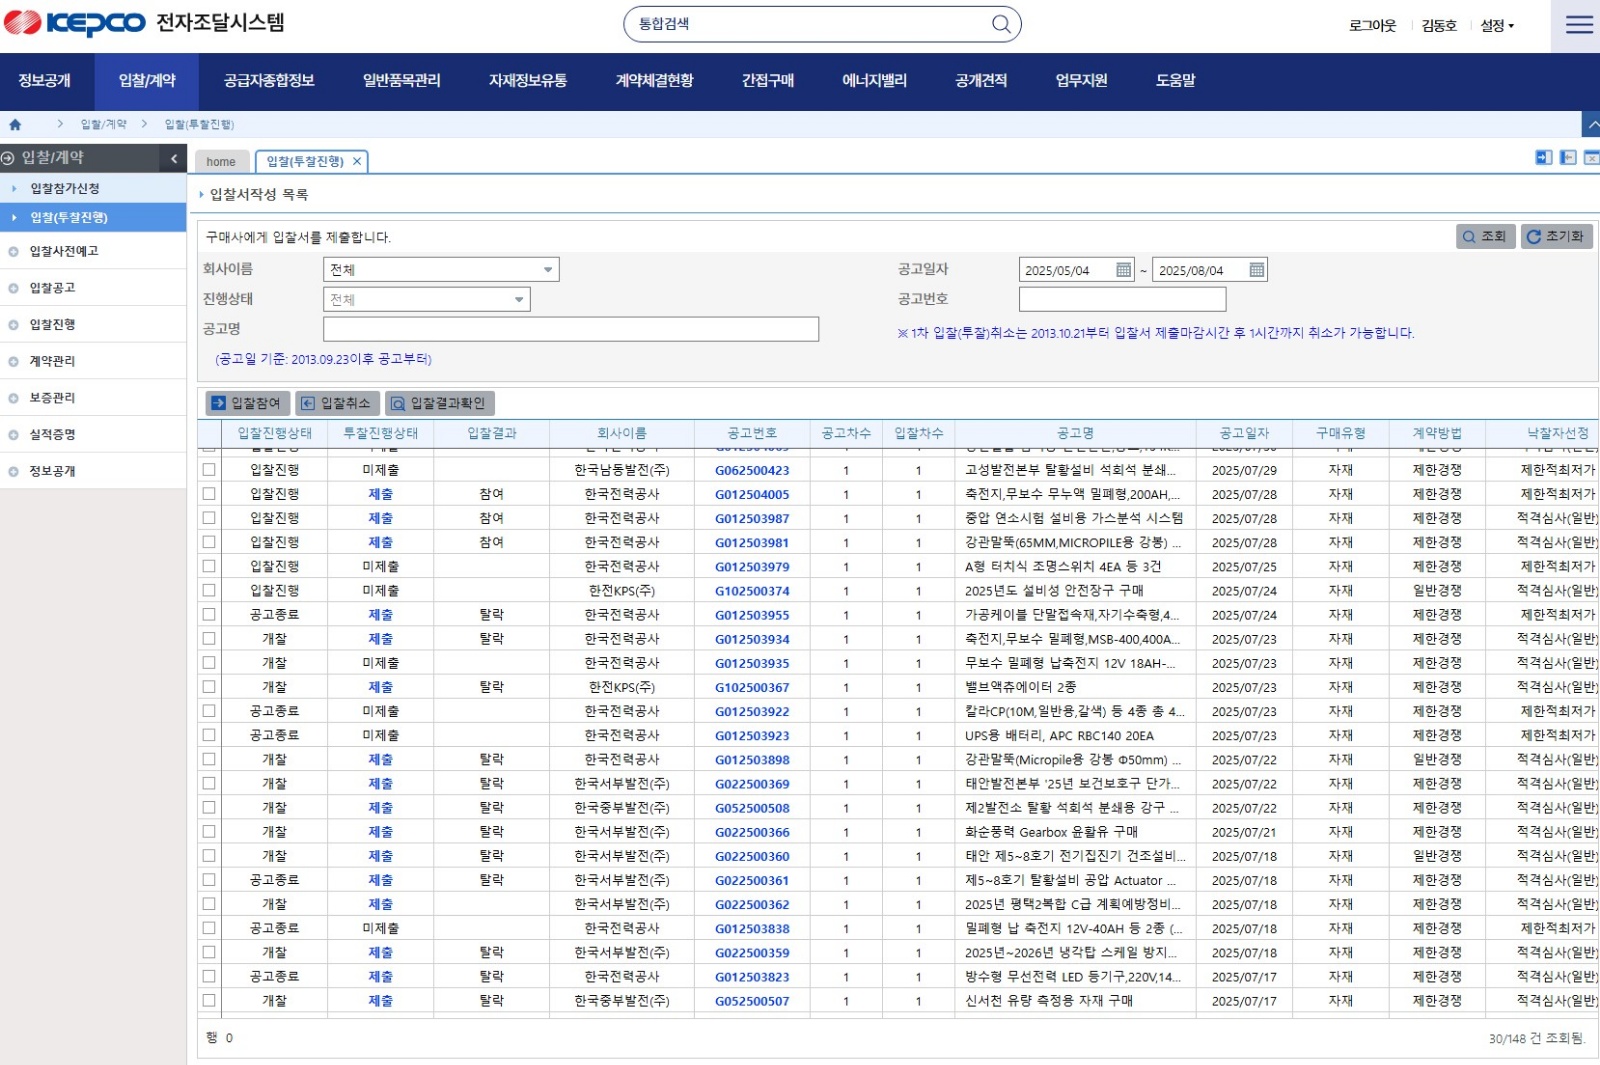Click in the 공고번호 input field
Image resolution: width=1600 pixels, height=1065 pixels.
click(1122, 299)
